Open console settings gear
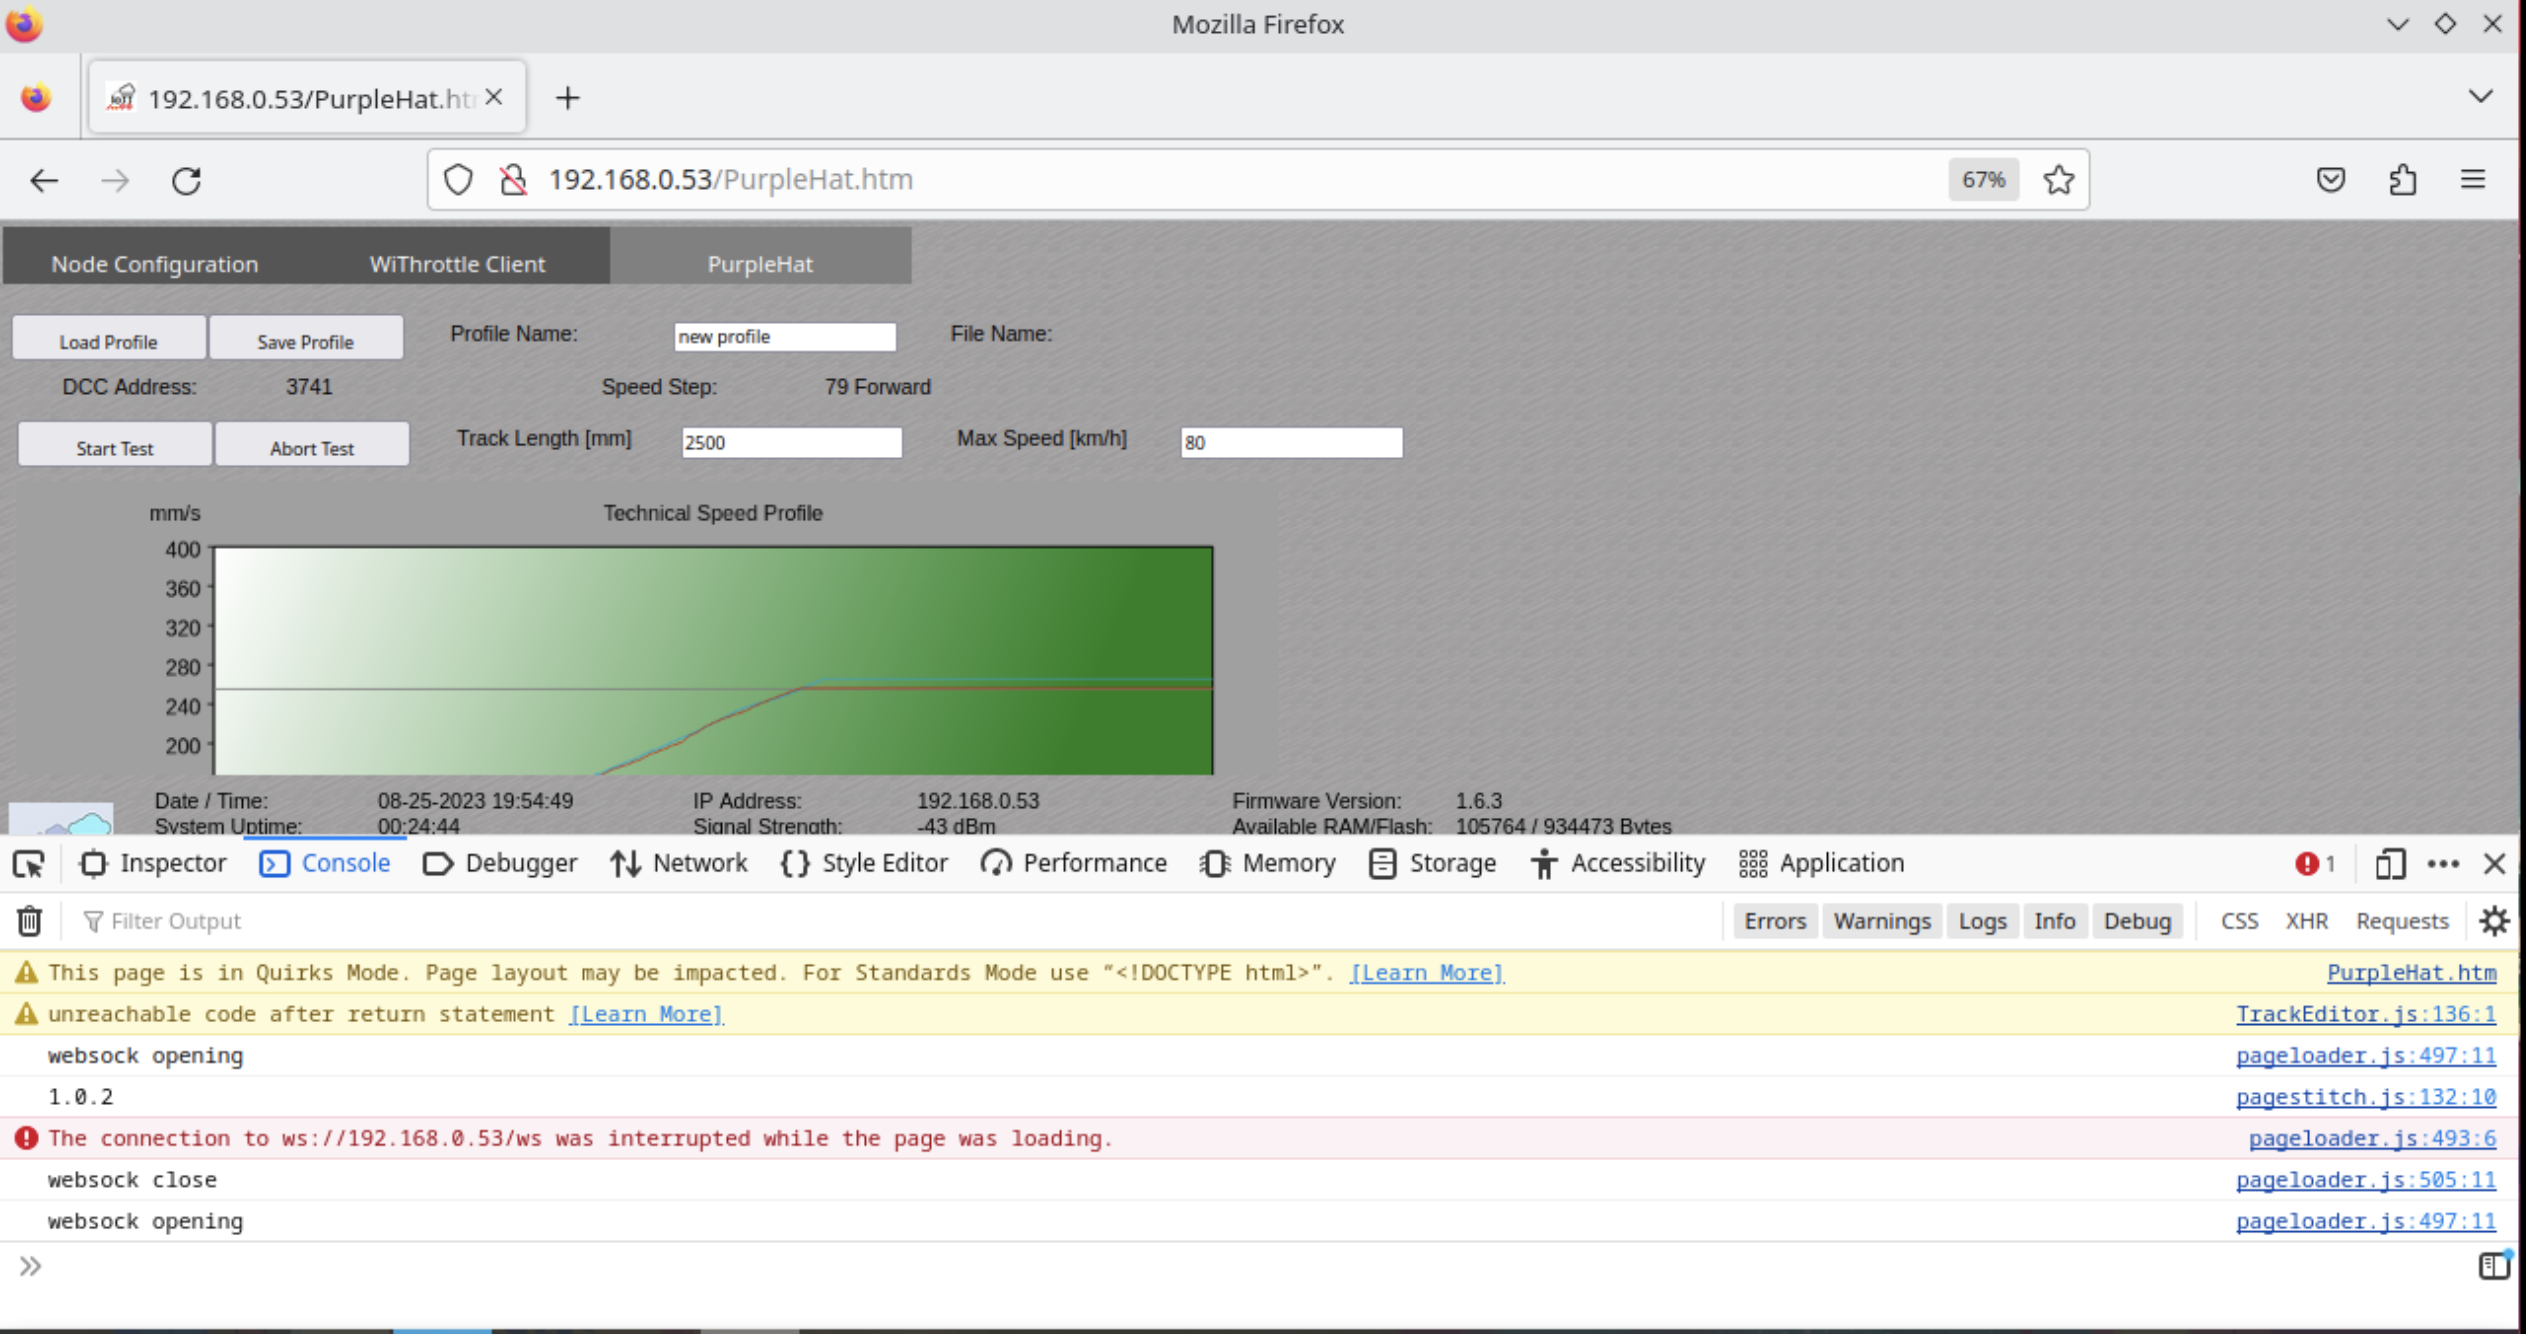The width and height of the screenshot is (2526, 1334). tap(2494, 921)
